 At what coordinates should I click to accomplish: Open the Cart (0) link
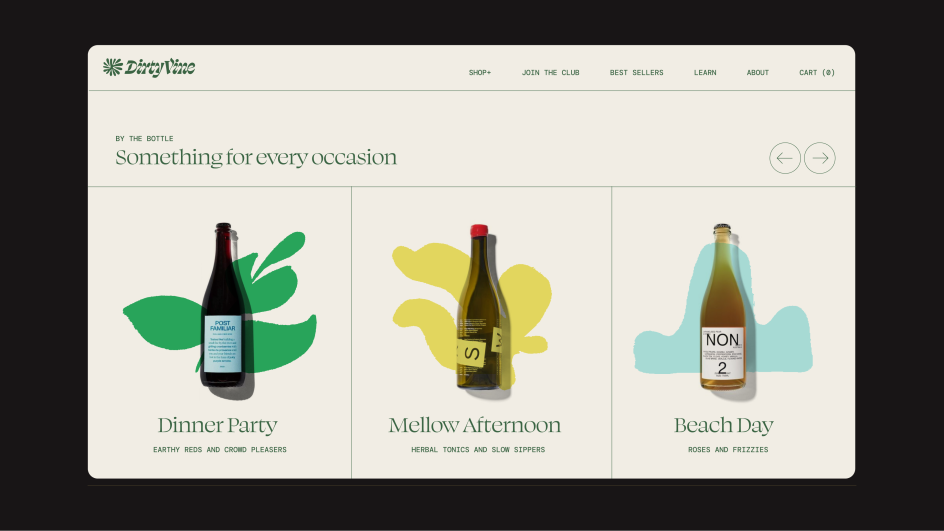817,73
